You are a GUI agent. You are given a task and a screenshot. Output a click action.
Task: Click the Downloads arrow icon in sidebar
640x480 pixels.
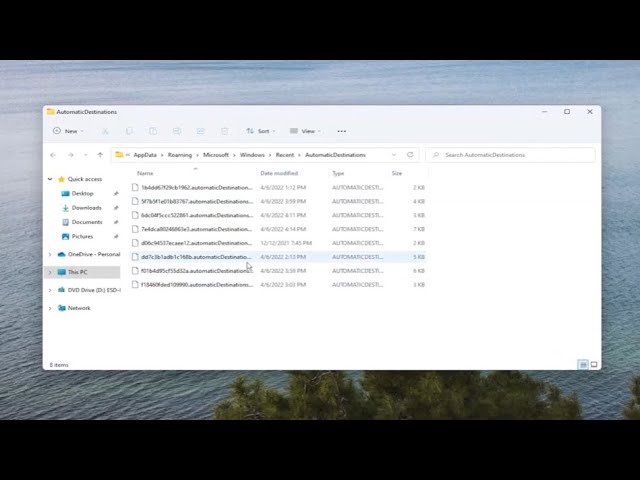[65, 208]
